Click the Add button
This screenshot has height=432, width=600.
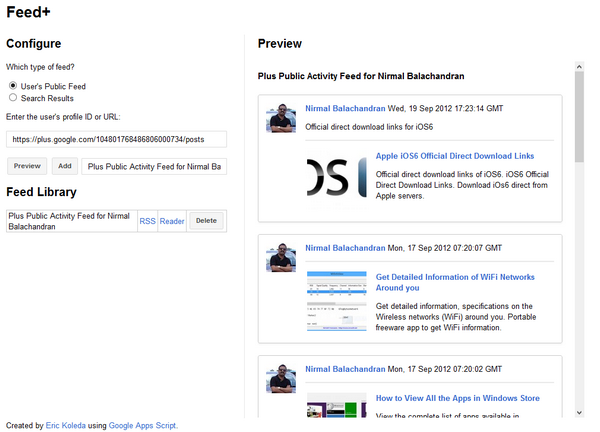tap(65, 166)
